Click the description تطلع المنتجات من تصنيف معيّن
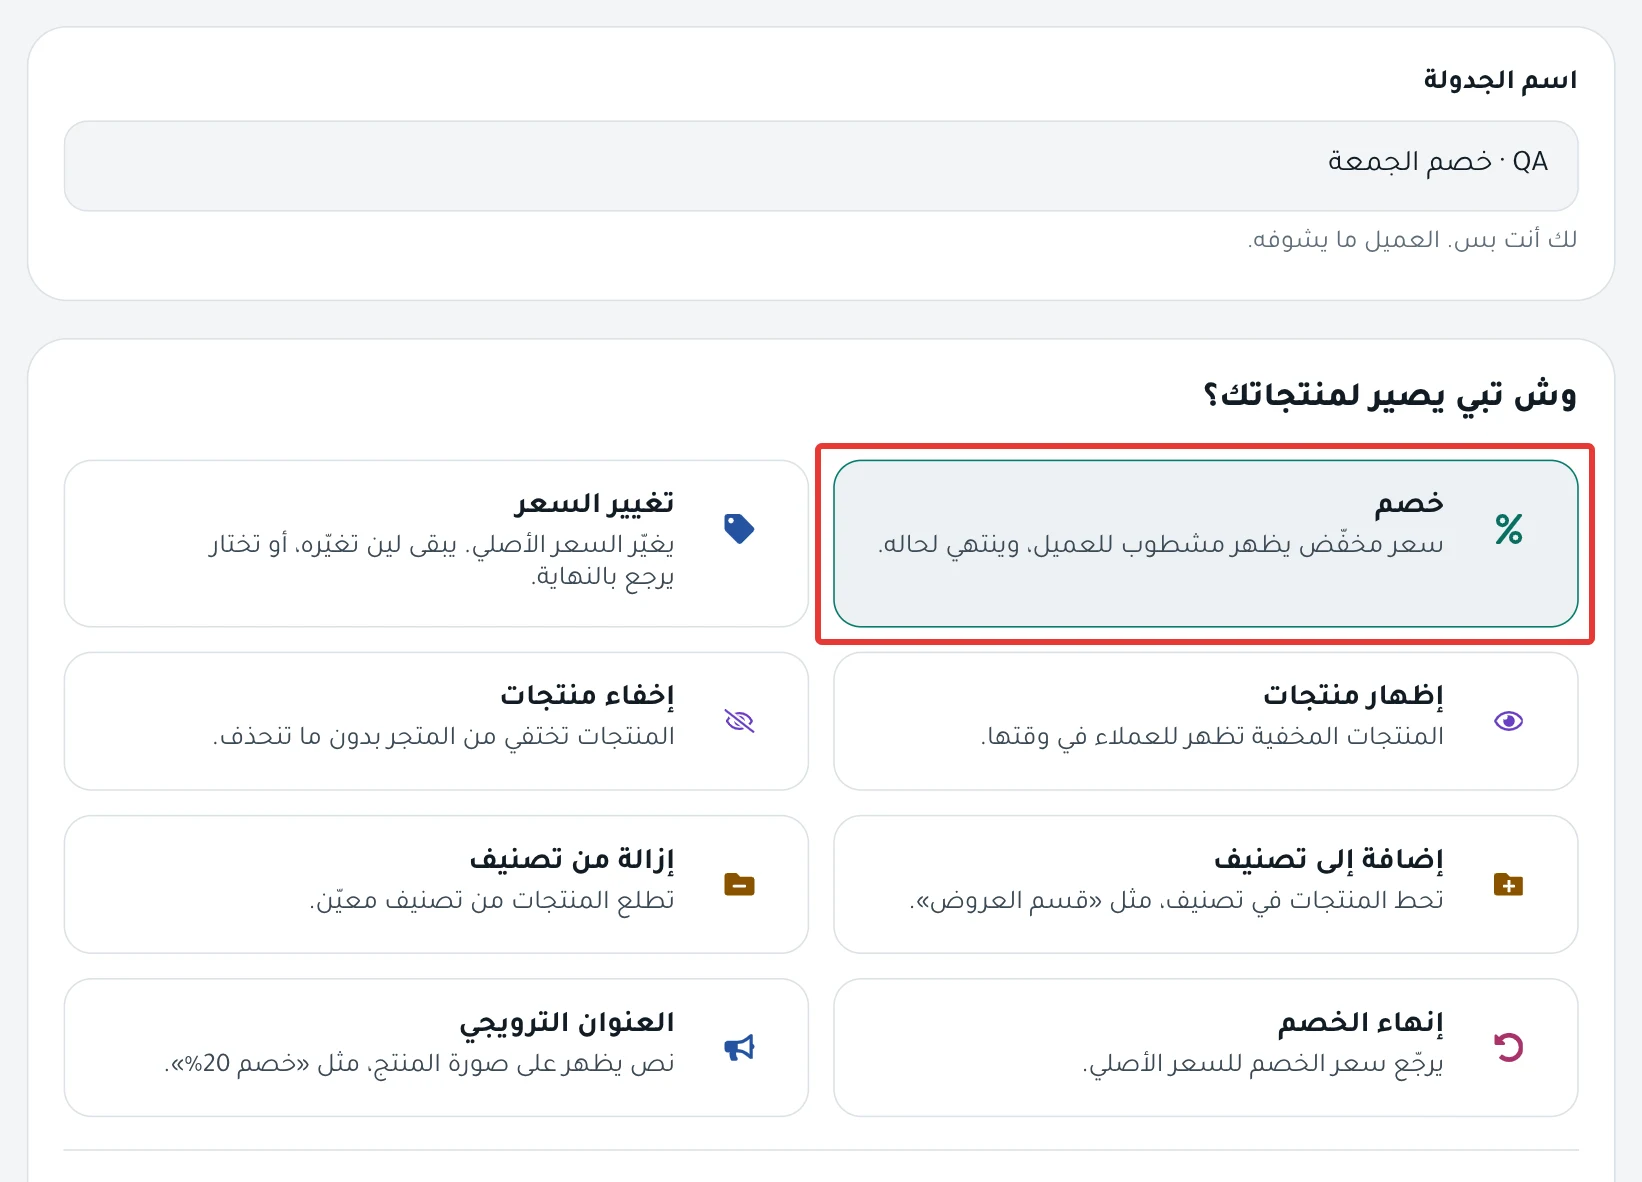 click(492, 900)
